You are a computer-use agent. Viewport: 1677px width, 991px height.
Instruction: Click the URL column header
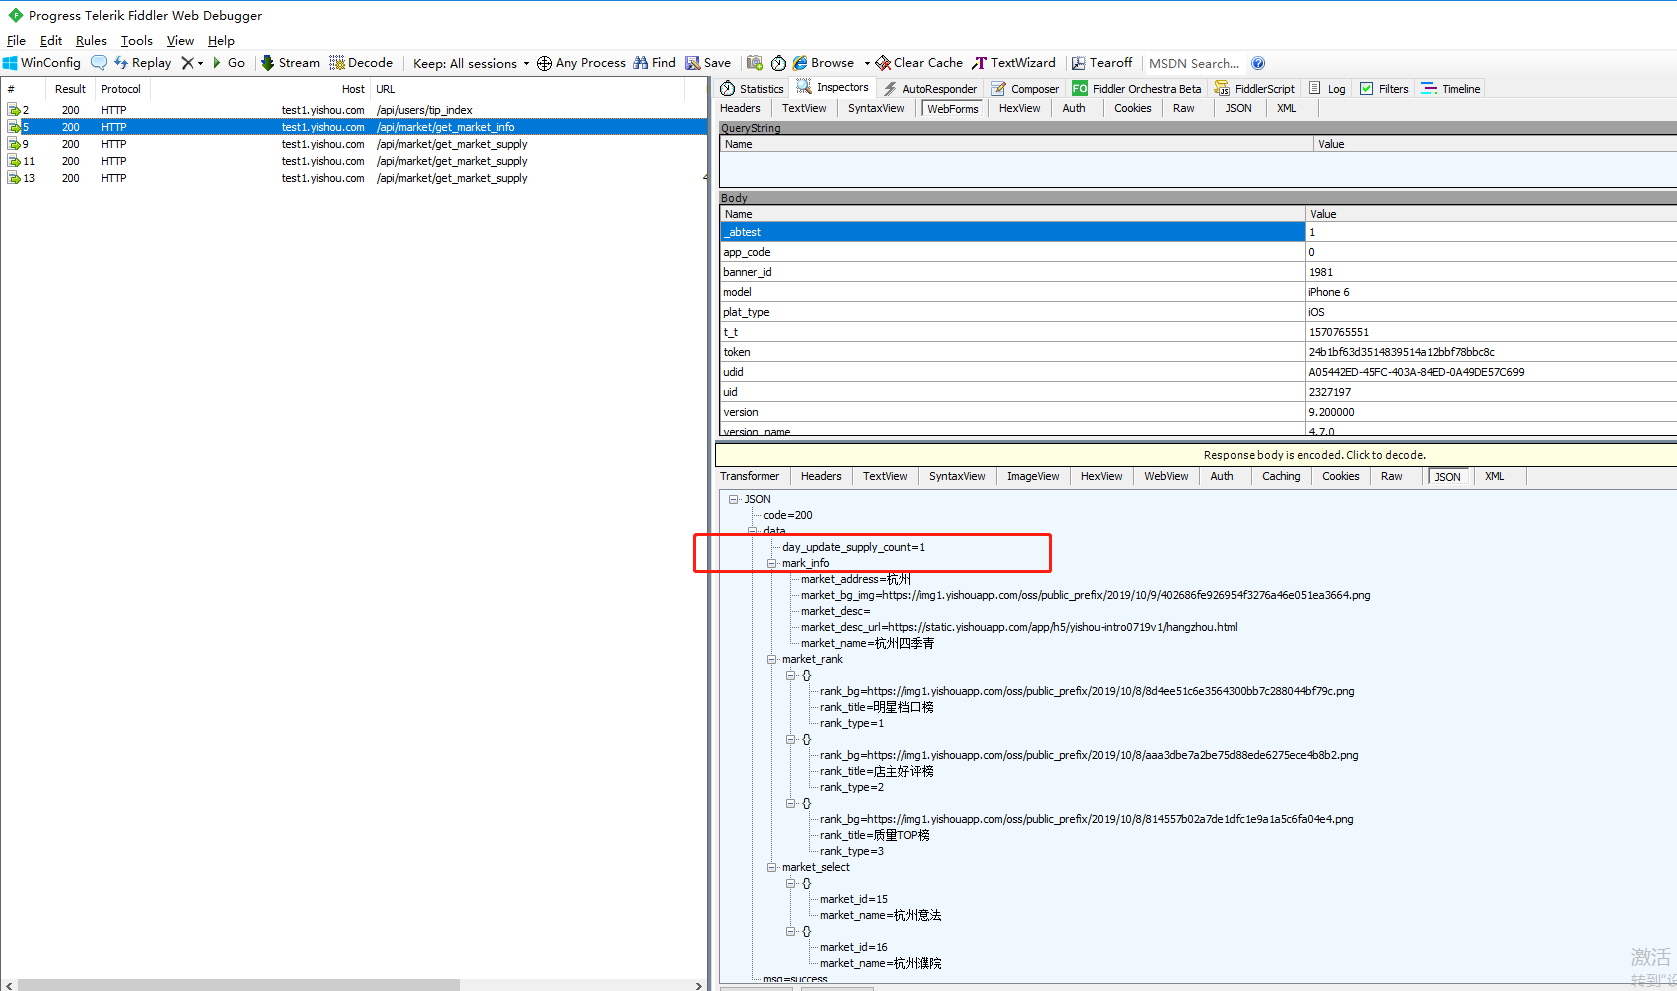[527, 89]
